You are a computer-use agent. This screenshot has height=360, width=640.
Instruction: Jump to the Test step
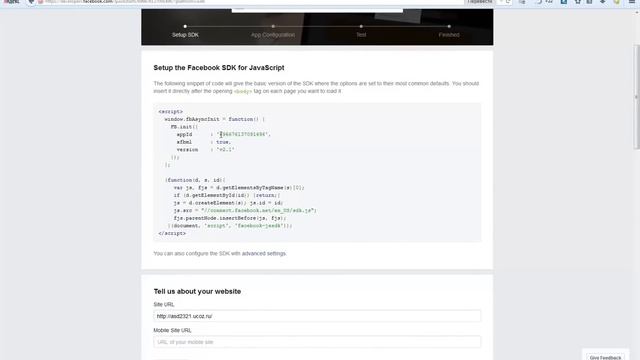click(x=361, y=35)
